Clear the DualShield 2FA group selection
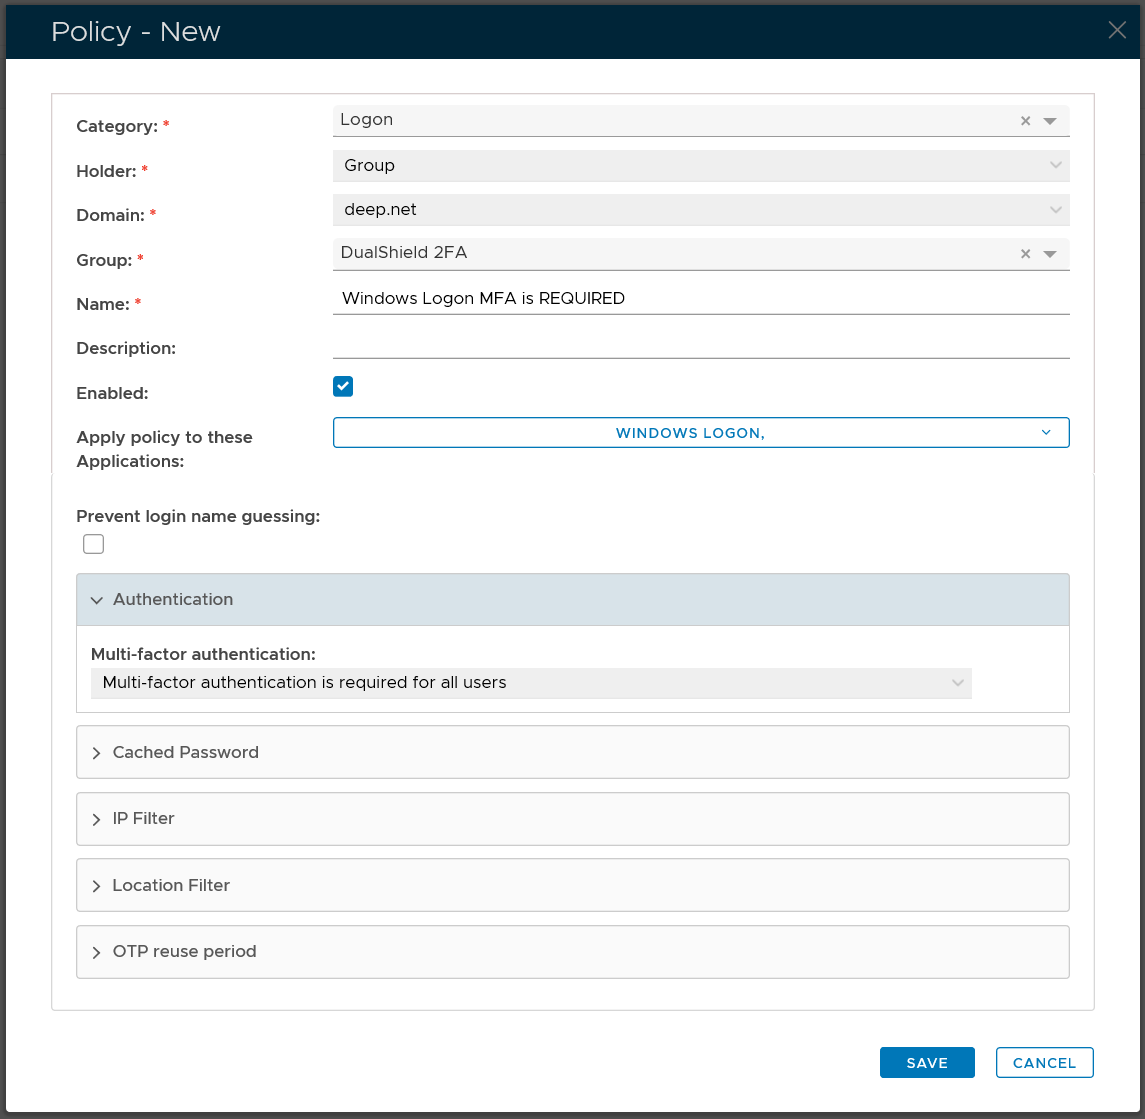Image resolution: width=1145 pixels, height=1119 pixels. [1025, 254]
